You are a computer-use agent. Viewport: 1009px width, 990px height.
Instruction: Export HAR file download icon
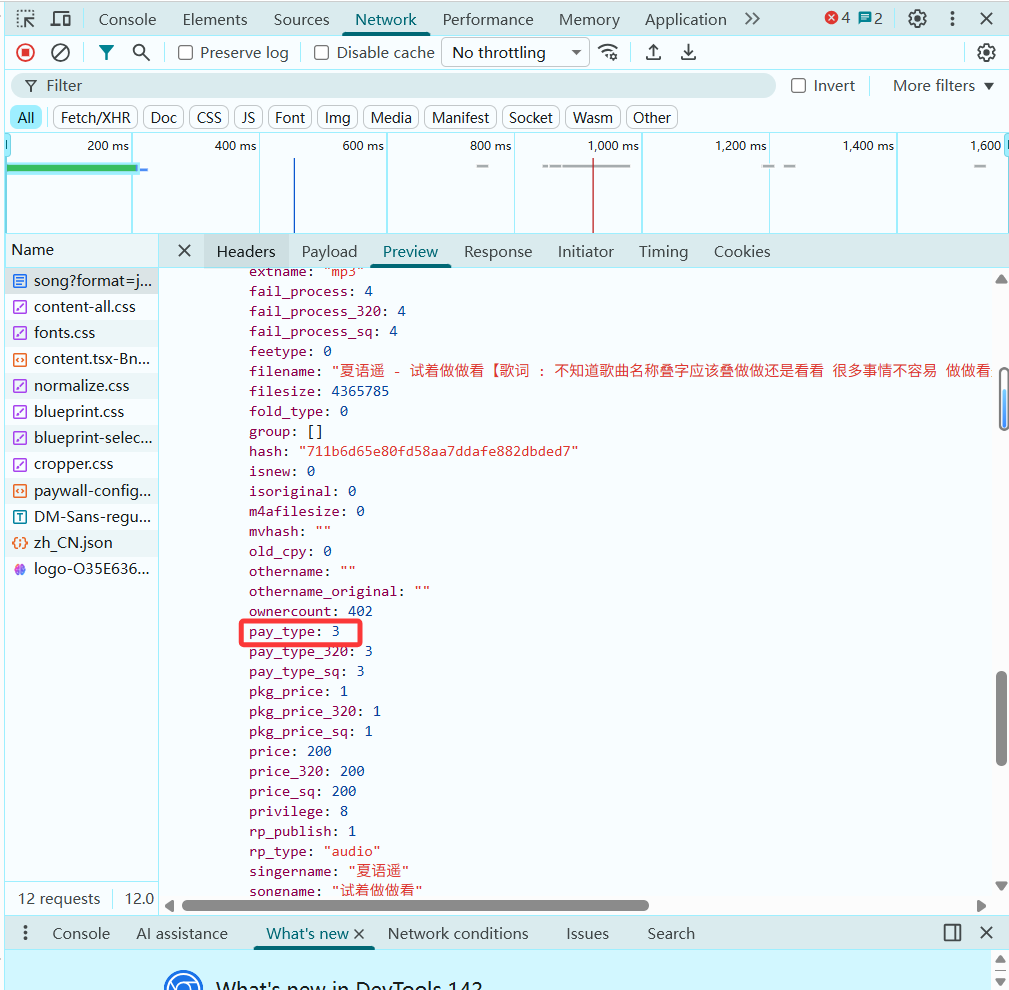point(689,53)
